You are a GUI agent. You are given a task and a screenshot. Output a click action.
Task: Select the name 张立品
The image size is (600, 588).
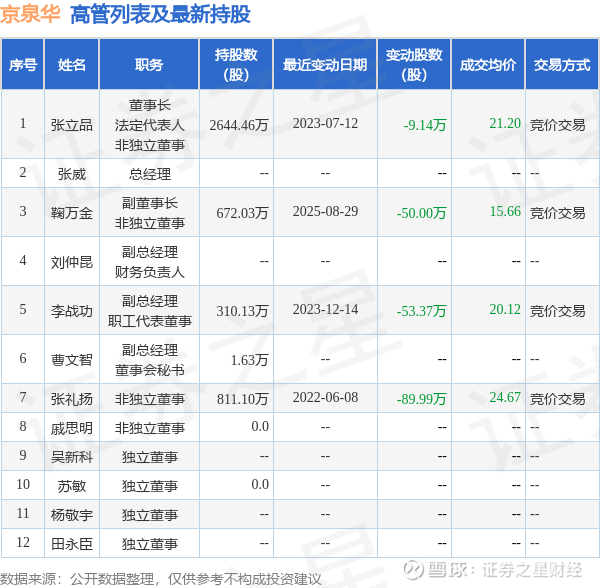(72, 125)
